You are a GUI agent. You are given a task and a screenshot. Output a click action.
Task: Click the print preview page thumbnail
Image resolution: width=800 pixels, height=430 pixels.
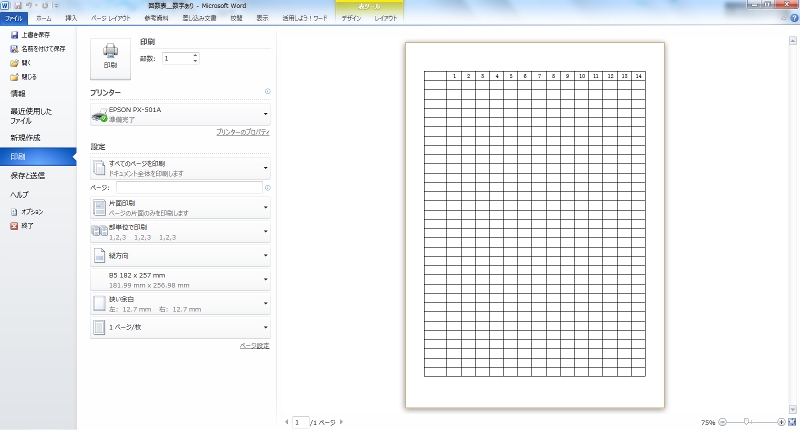[535, 225]
